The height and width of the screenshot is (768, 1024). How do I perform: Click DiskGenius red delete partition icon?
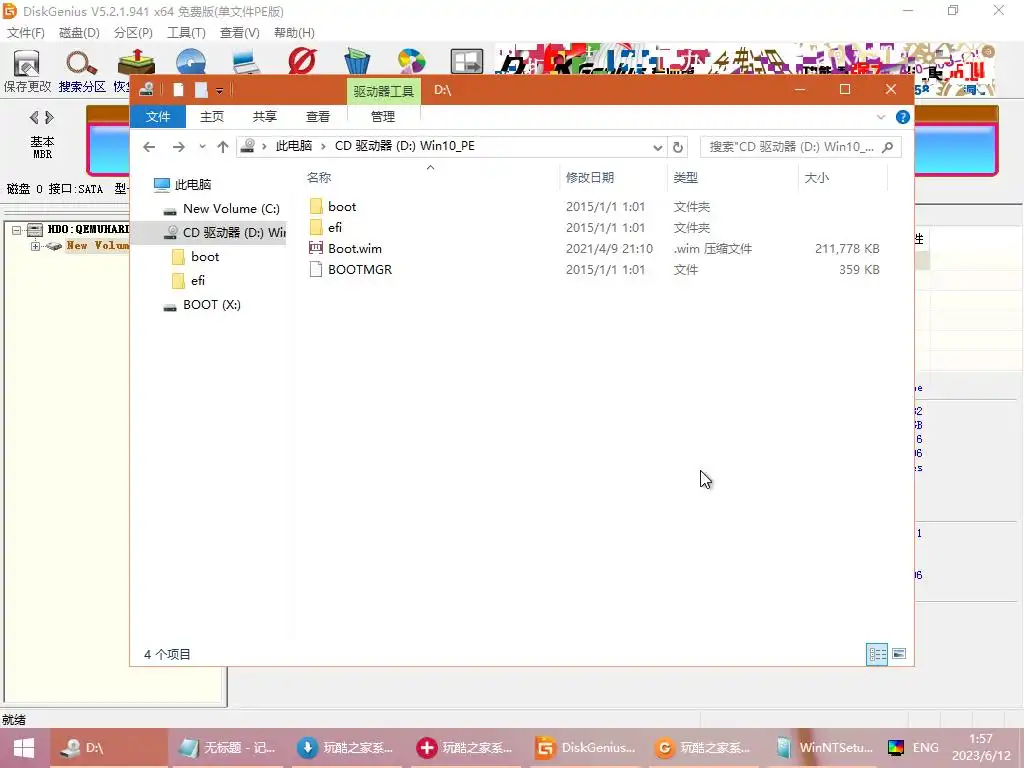point(302,61)
